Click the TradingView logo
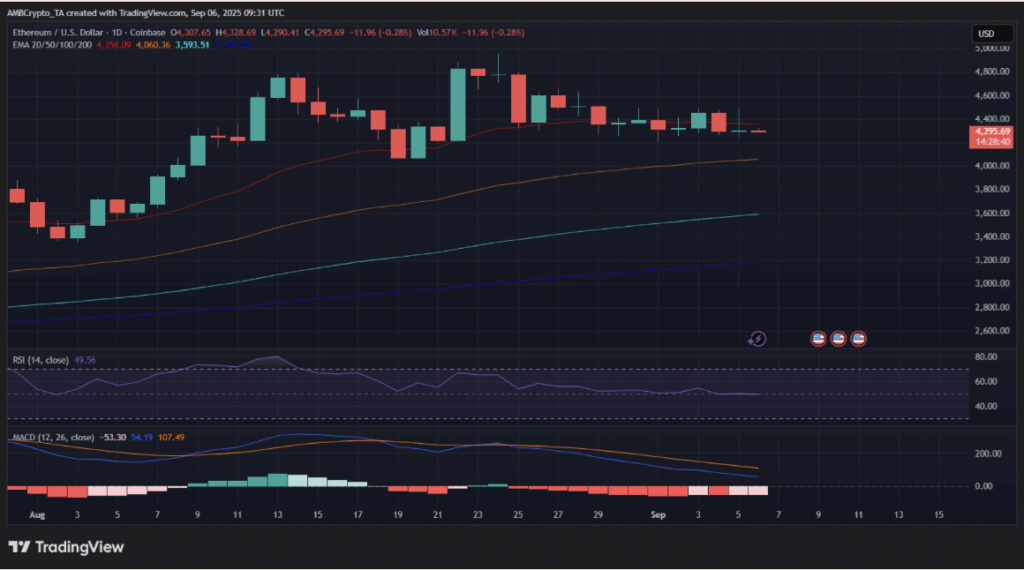The height and width of the screenshot is (570, 1024). [66, 547]
